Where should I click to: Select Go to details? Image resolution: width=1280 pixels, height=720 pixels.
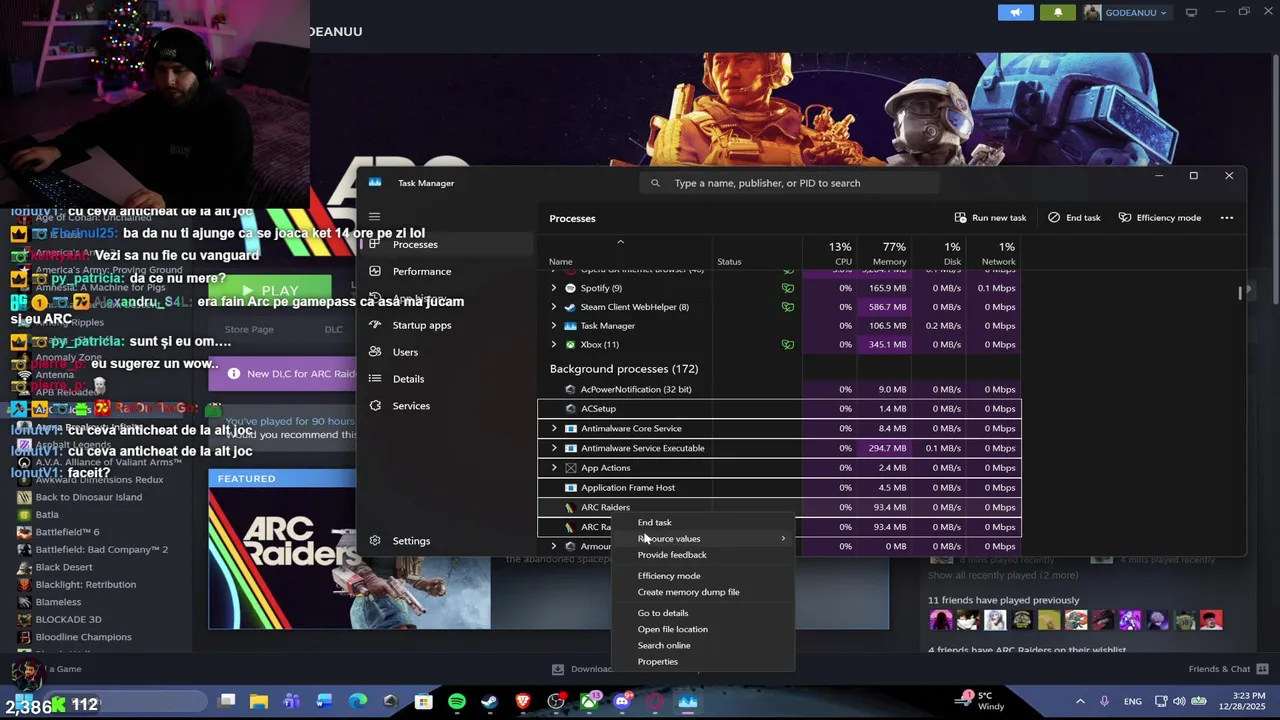pos(663,613)
